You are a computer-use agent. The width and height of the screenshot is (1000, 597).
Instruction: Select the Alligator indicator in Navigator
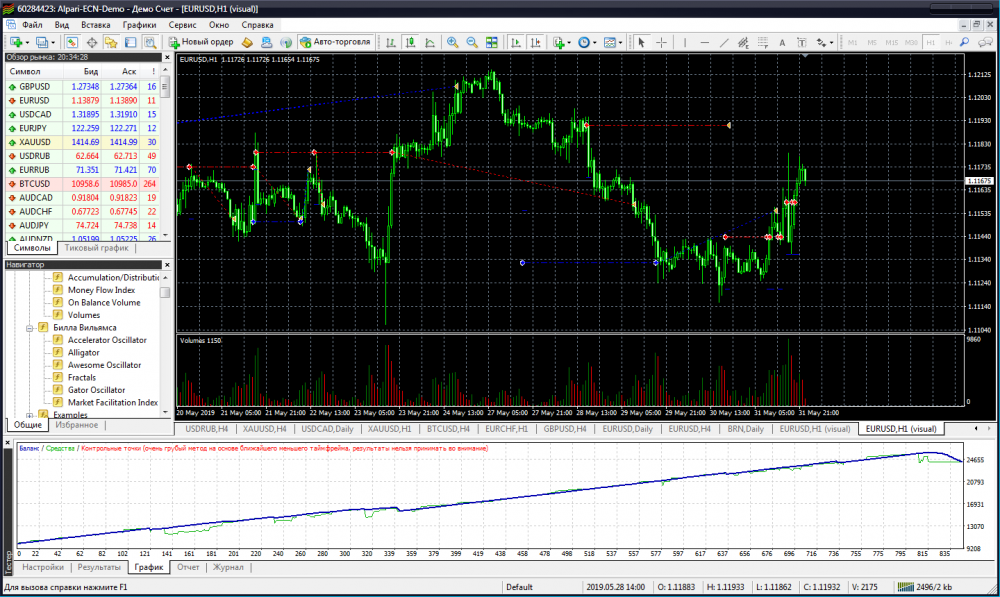pyautogui.click(x=83, y=353)
